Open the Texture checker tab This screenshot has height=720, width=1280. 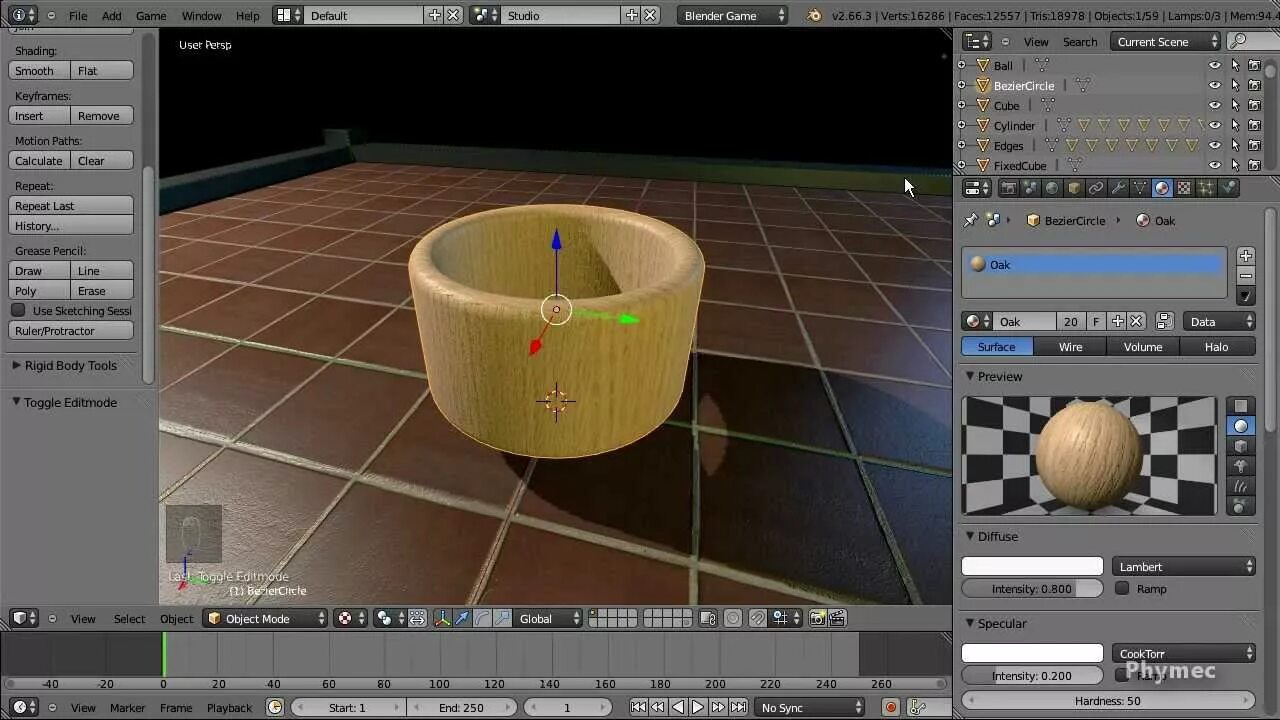(1184, 188)
